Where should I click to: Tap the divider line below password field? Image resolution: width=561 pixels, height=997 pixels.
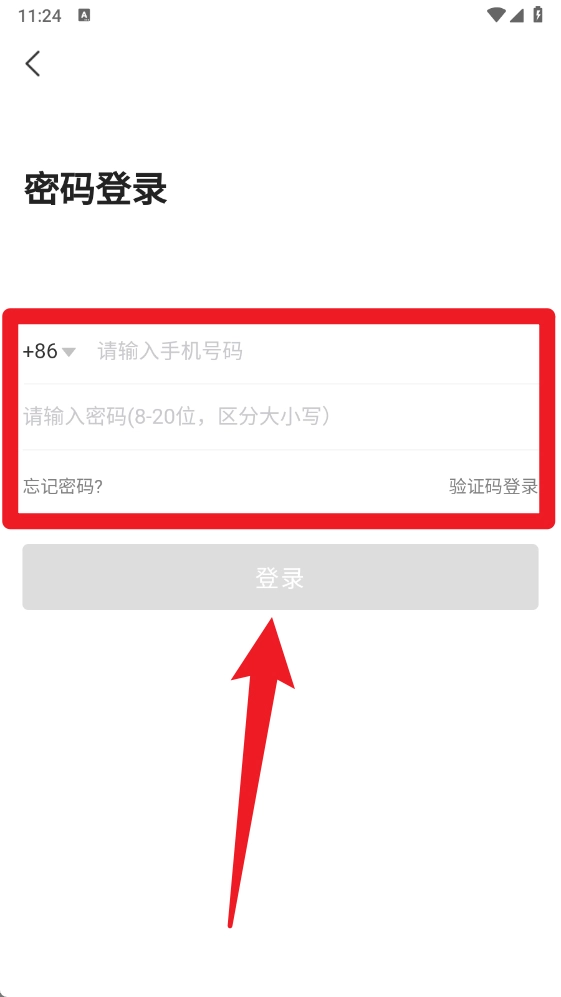tap(280, 450)
